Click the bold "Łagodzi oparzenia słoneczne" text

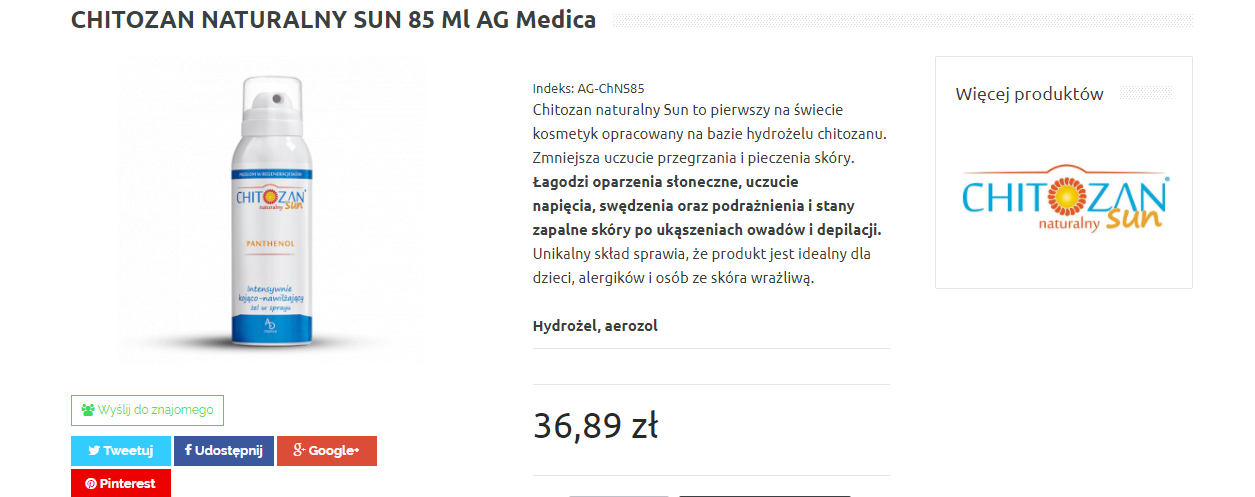point(636,182)
